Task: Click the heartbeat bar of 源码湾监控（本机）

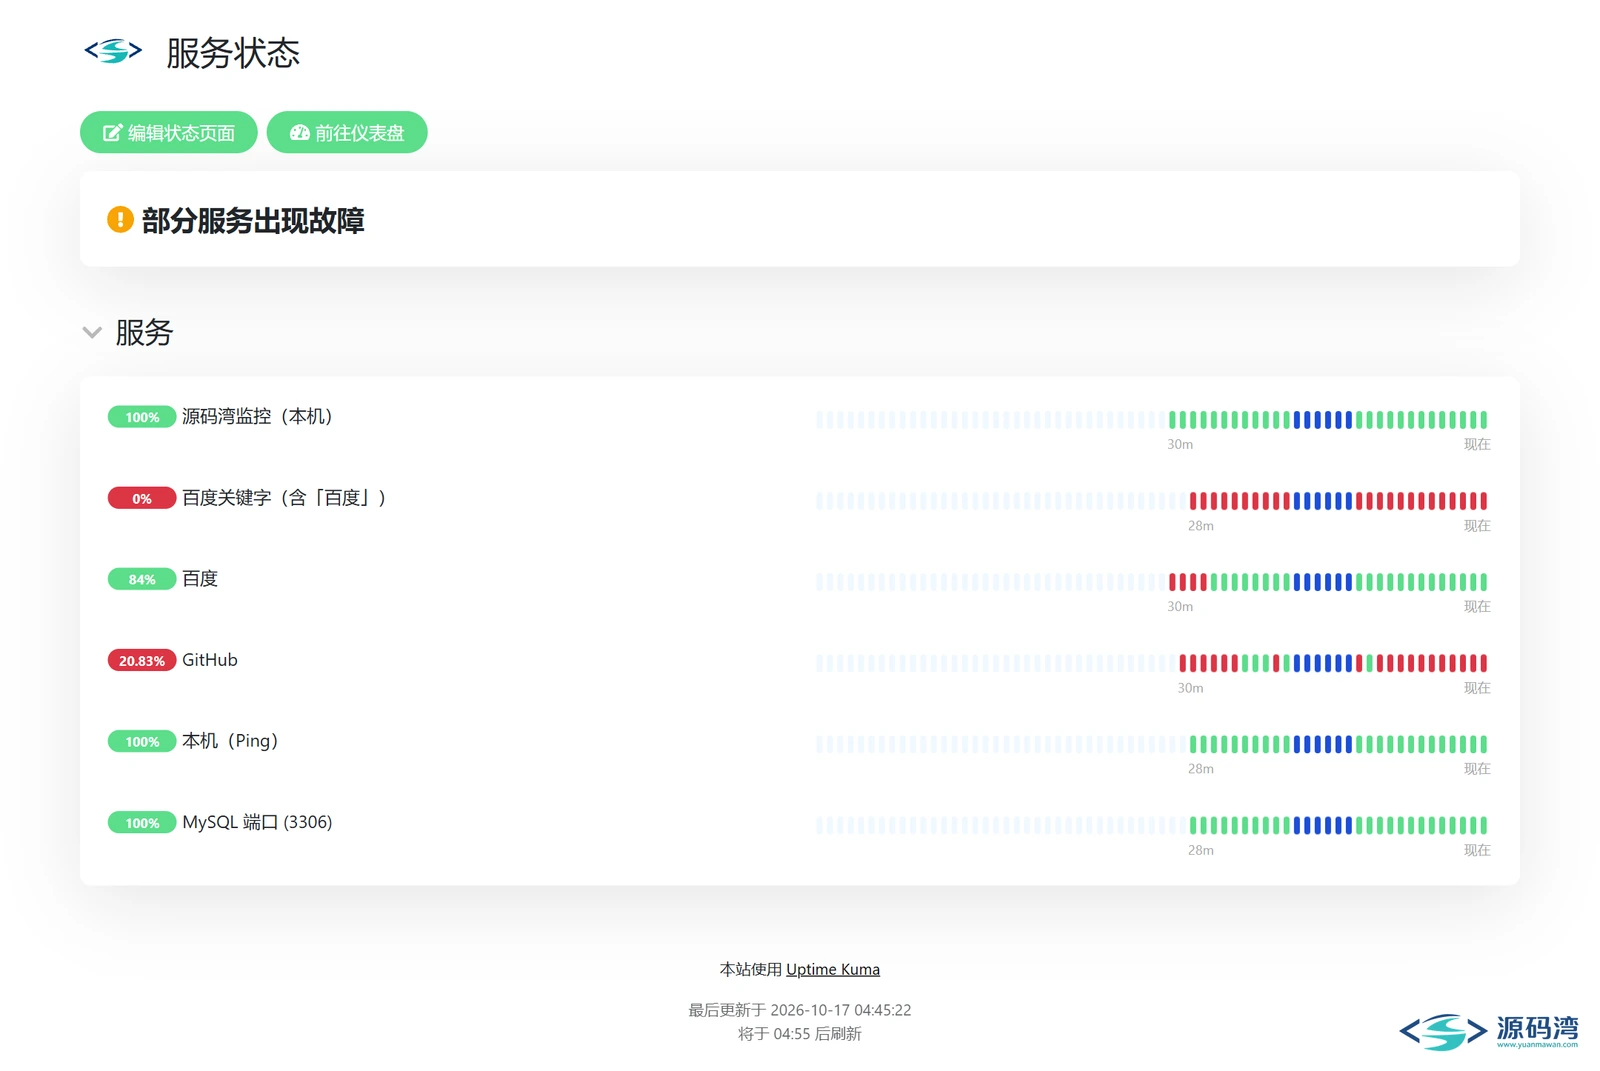Action: tap(1152, 419)
